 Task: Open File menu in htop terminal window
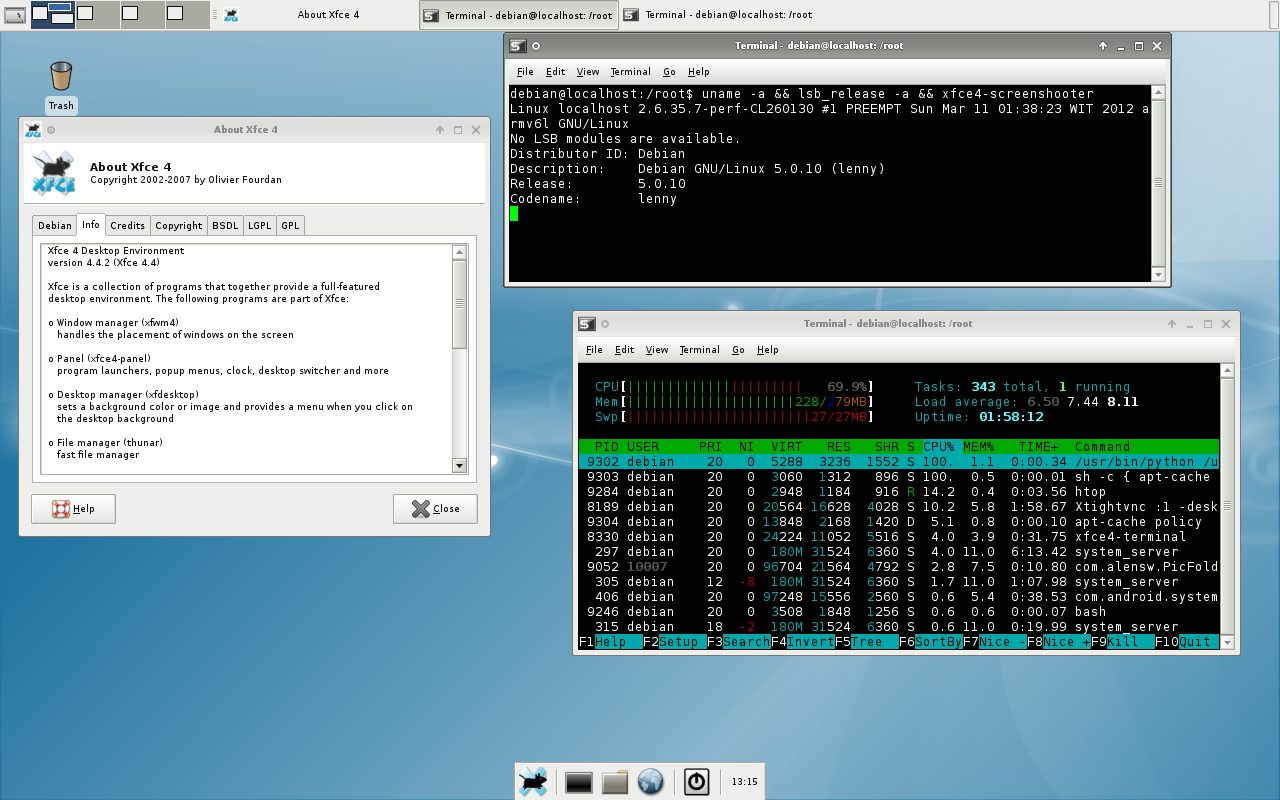[x=594, y=350]
